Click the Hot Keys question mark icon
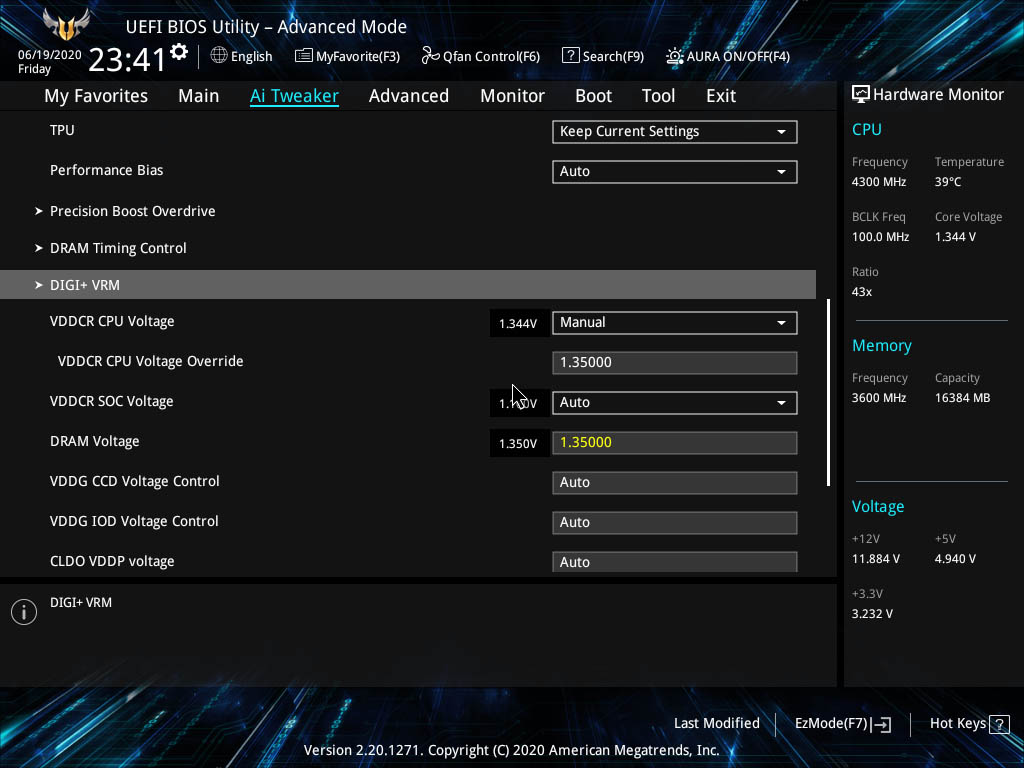Screen dimensions: 1024x768 pos(999,724)
